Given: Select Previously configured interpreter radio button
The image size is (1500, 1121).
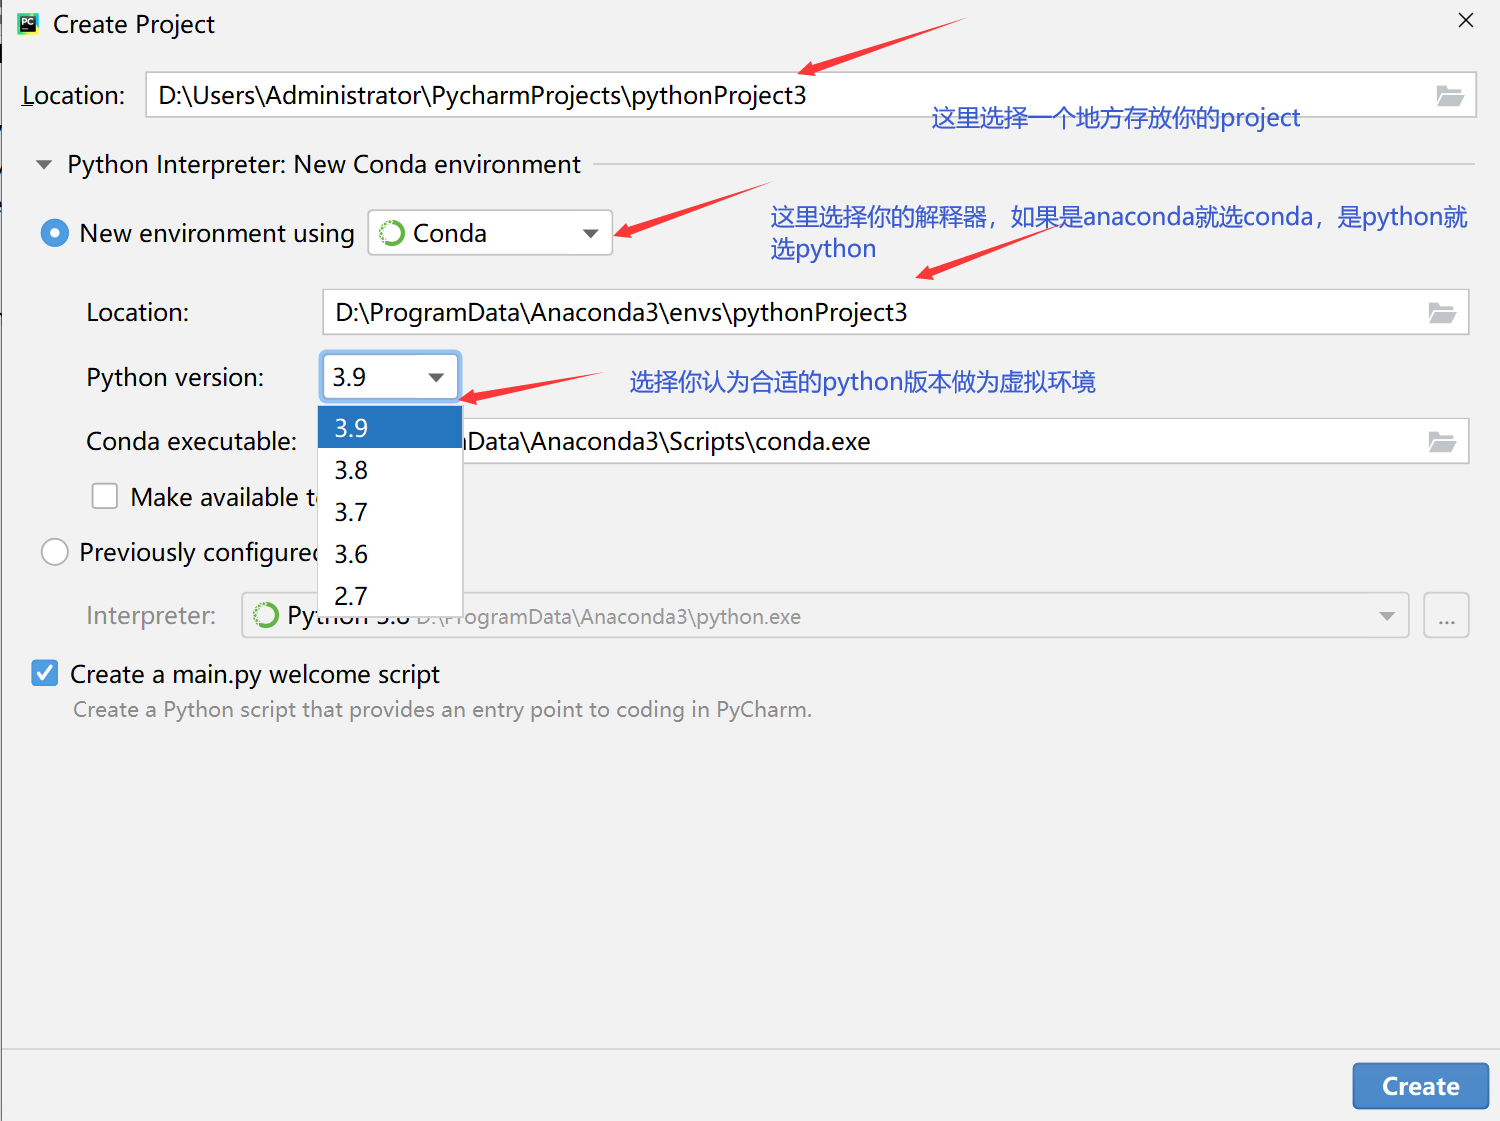Looking at the screenshot, I should 54,552.
